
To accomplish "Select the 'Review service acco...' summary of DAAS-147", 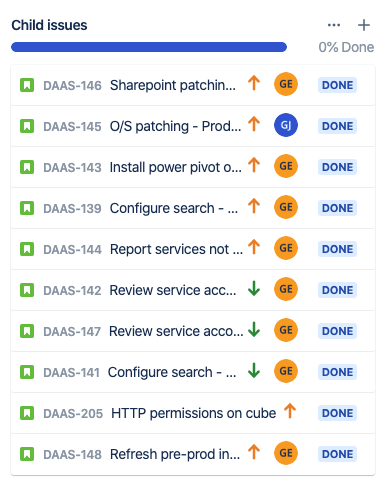I will 176,331.
